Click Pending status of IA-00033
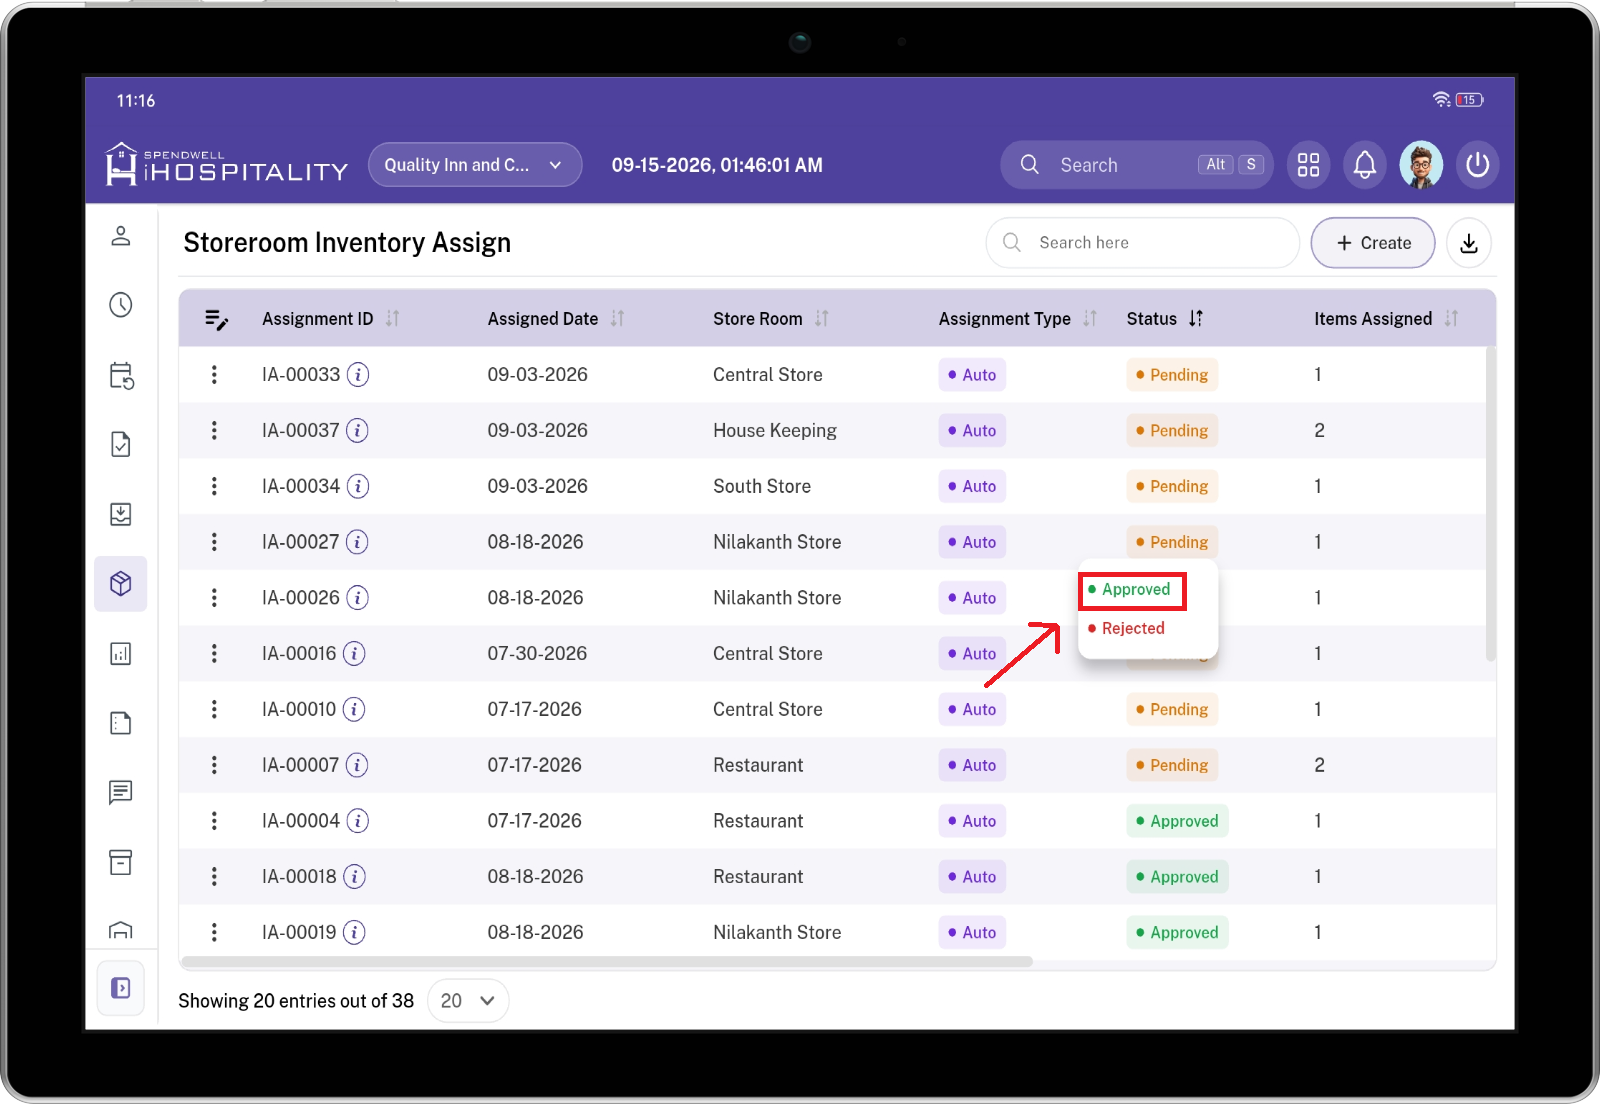1600x1104 pixels. click(1172, 375)
